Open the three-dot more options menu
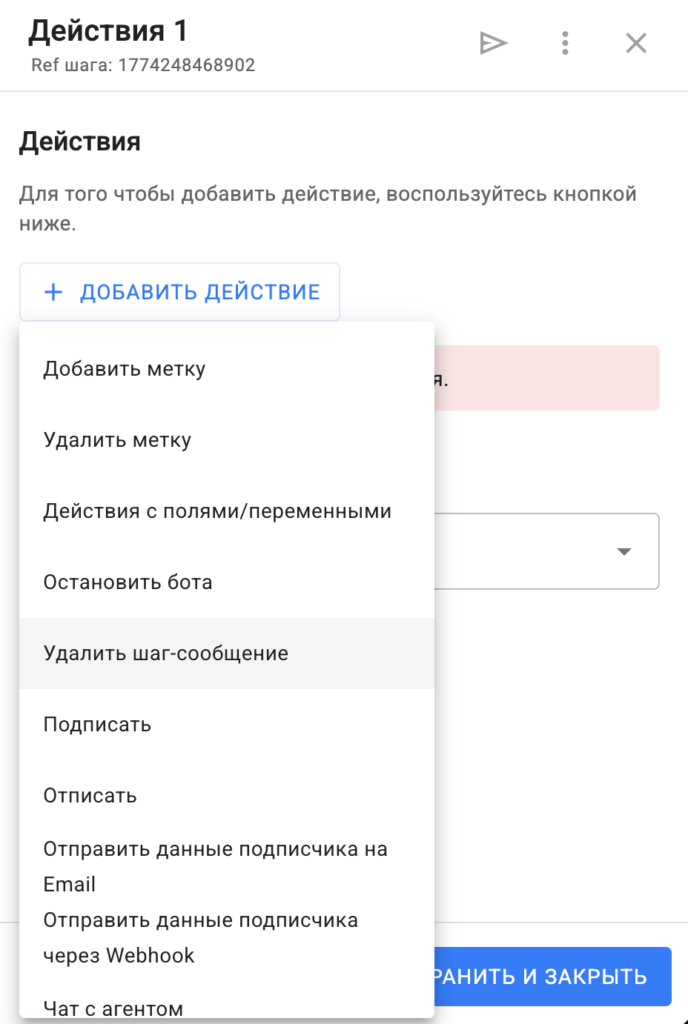Screen dimensions: 688x1024 point(565,43)
